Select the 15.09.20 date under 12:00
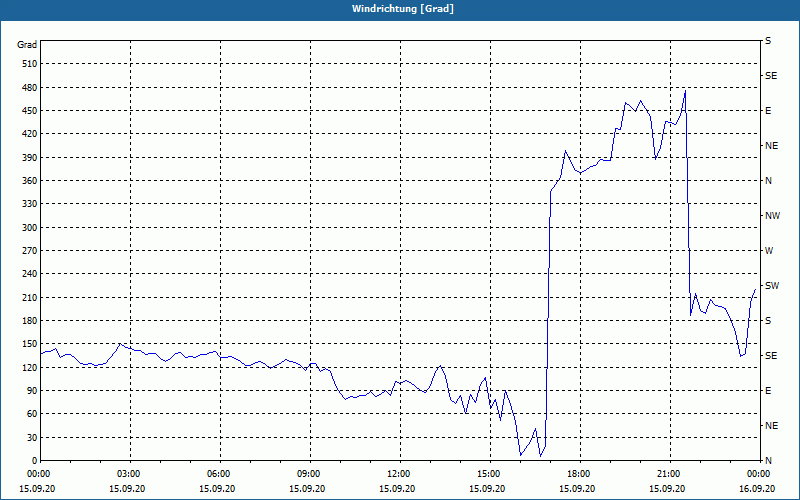This screenshot has width=800, height=500. 397,489
